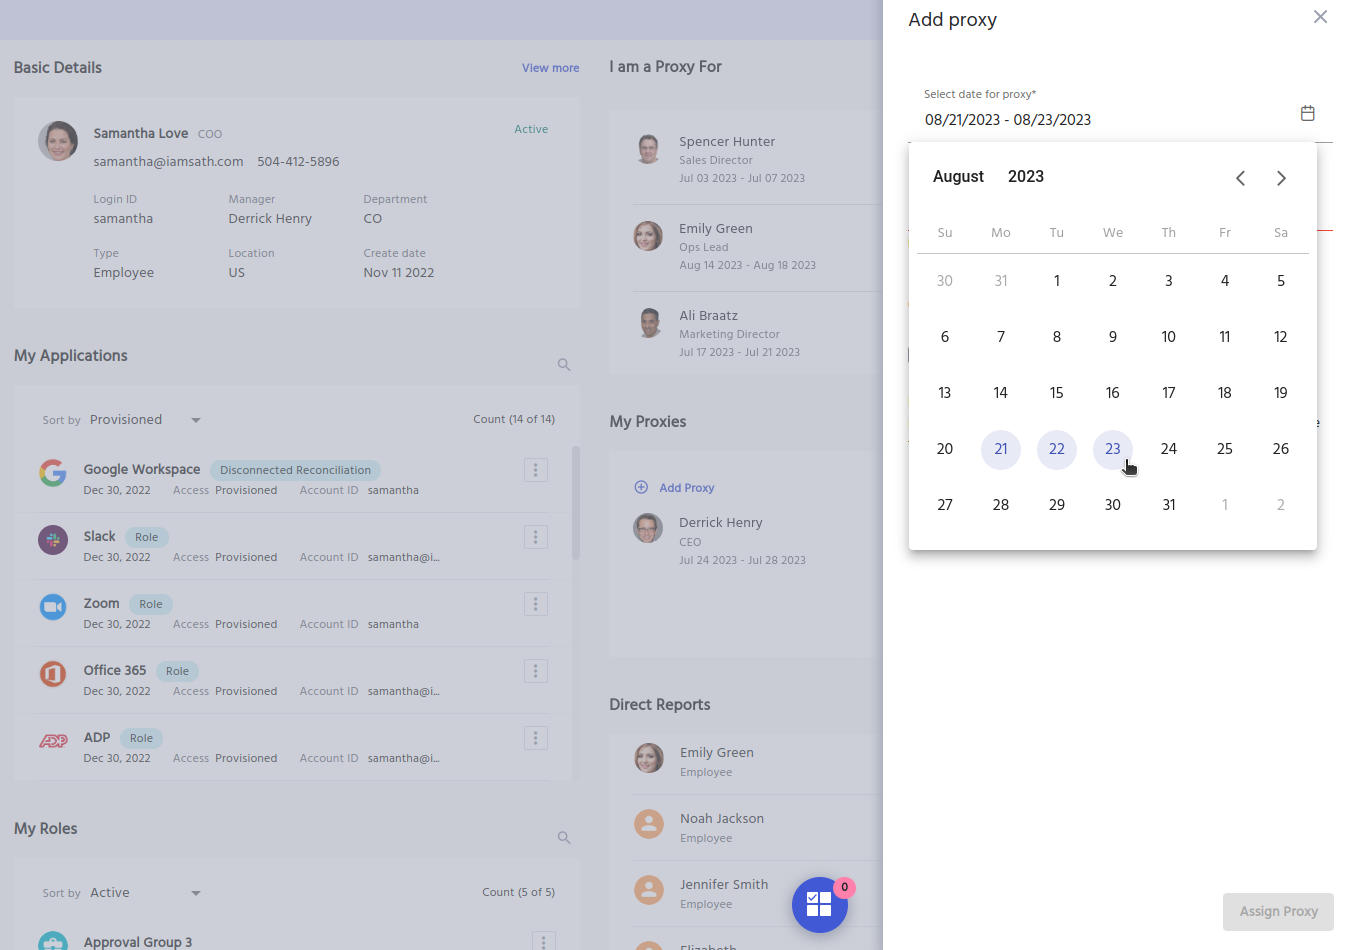1356x950 pixels.
Task: Click the Add Proxy link
Action: pyautogui.click(x=687, y=488)
